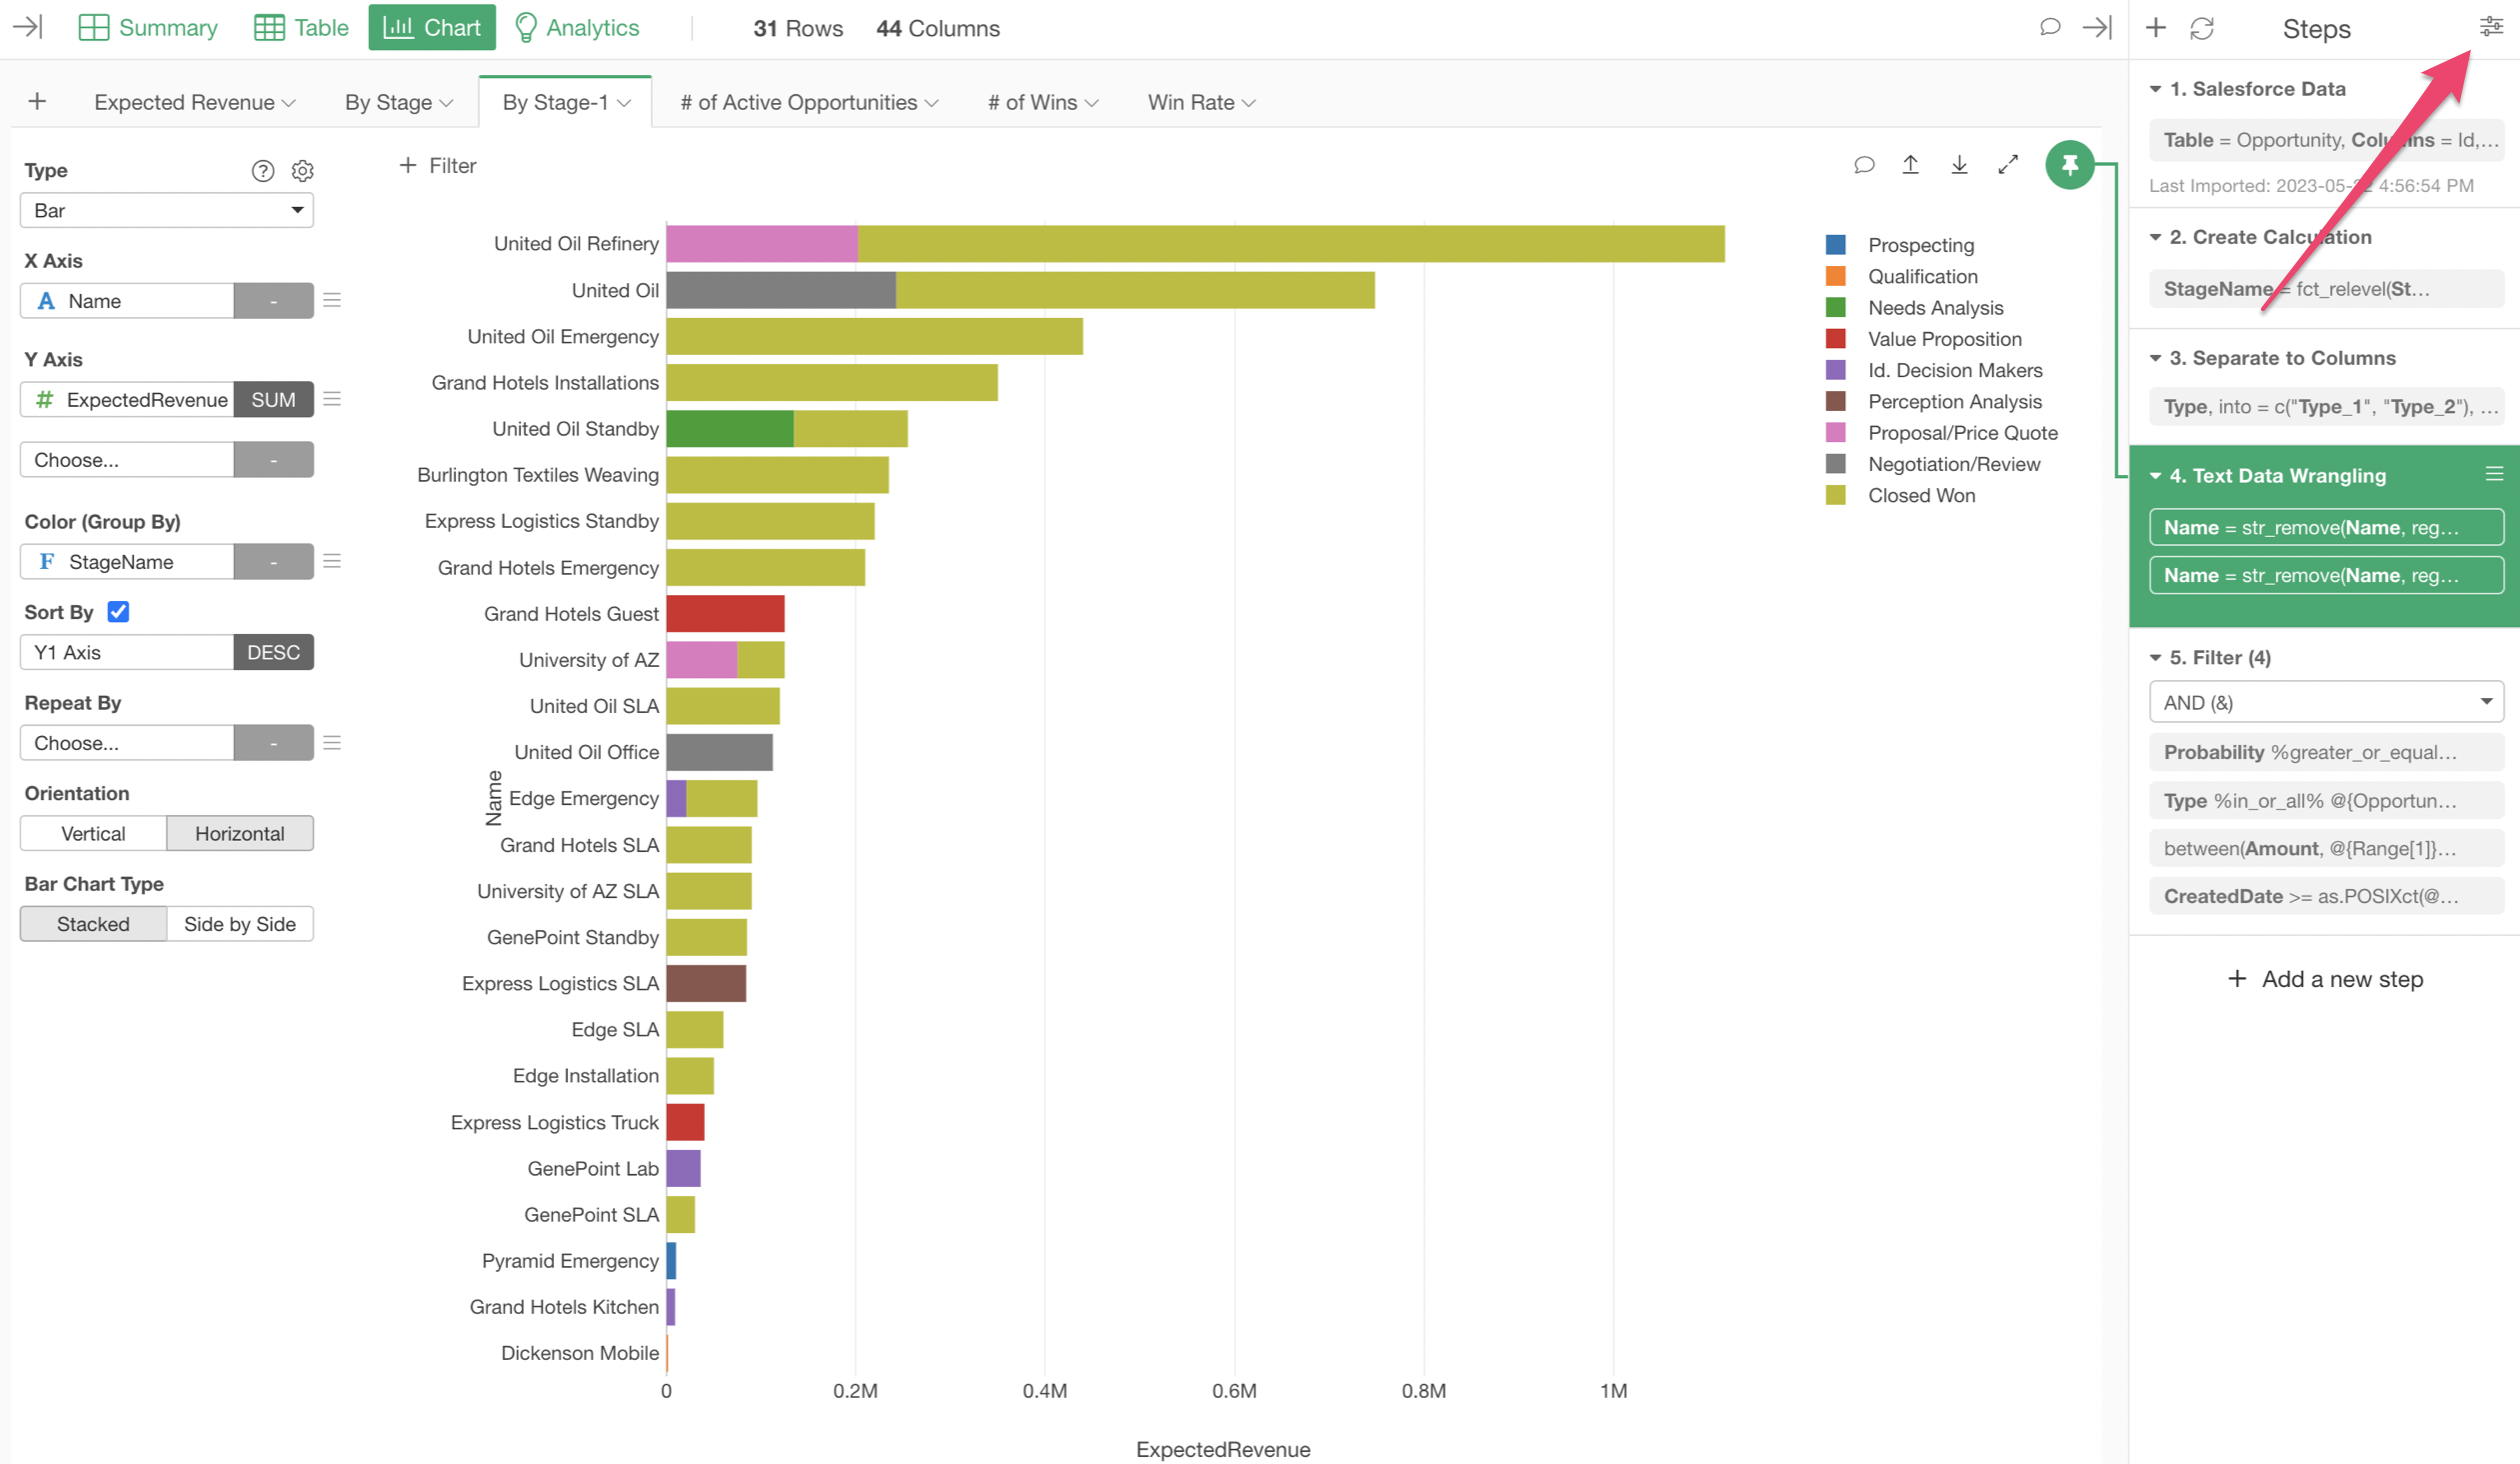Add a step with plus icon beside Steps
Viewport: 2520px width, 1464px height.
click(2156, 28)
